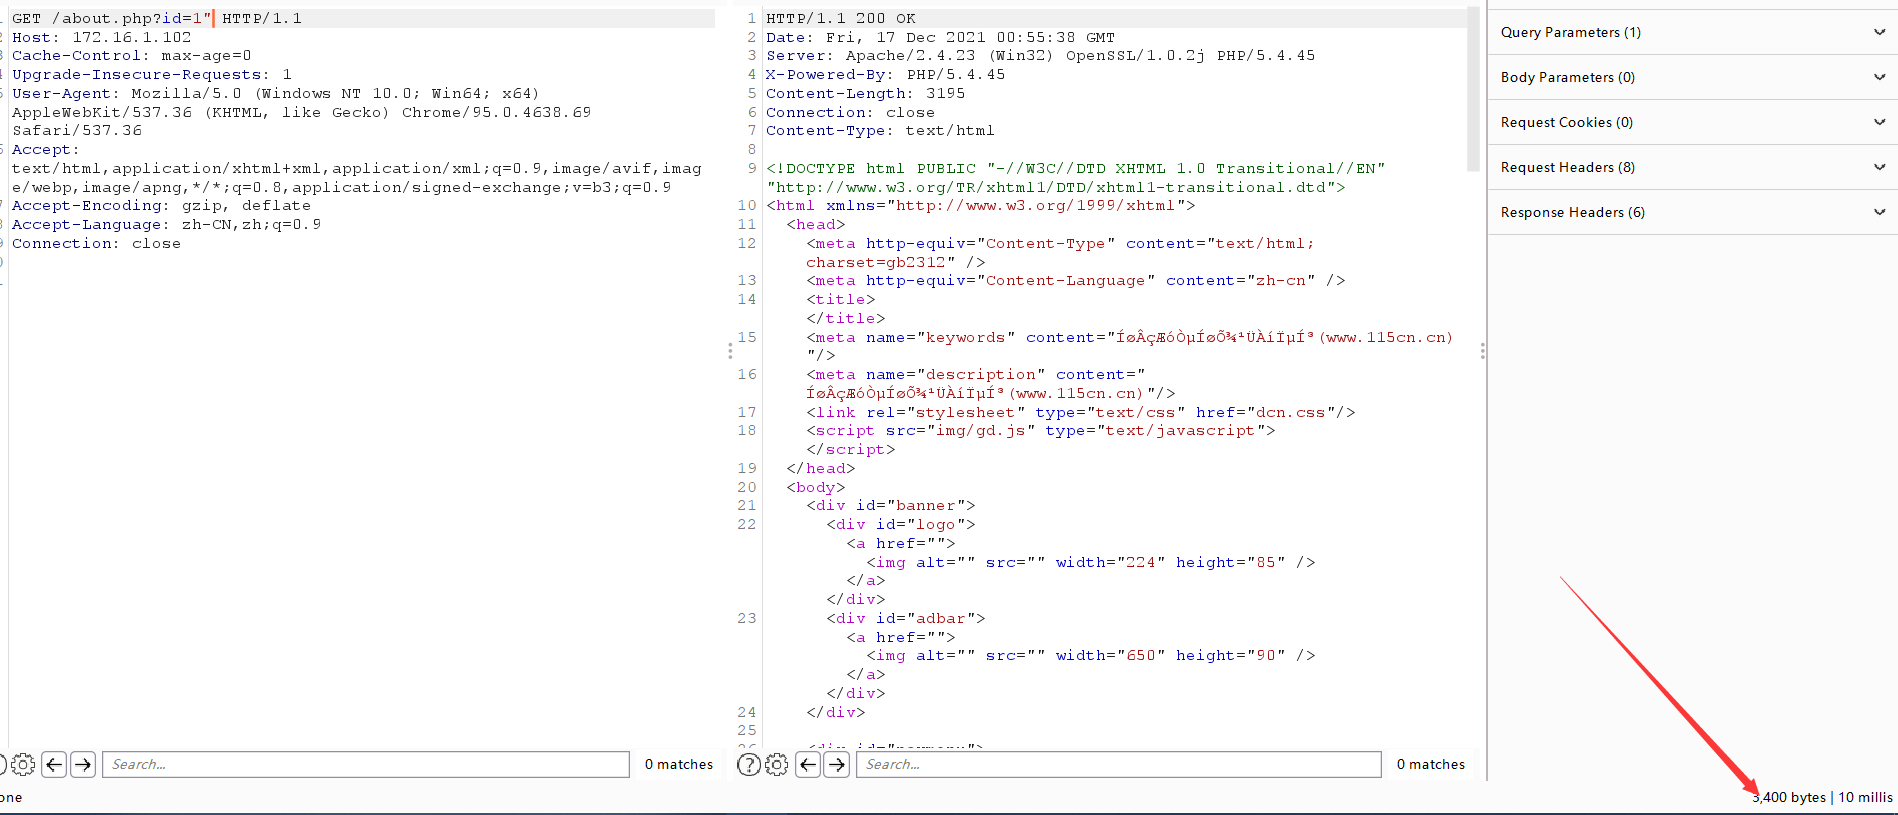The width and height of the screenshot is (1898, 815).
Task: Click the "Server: Apache/2.4.23" response header
Action: click(x=1040, y=56)
